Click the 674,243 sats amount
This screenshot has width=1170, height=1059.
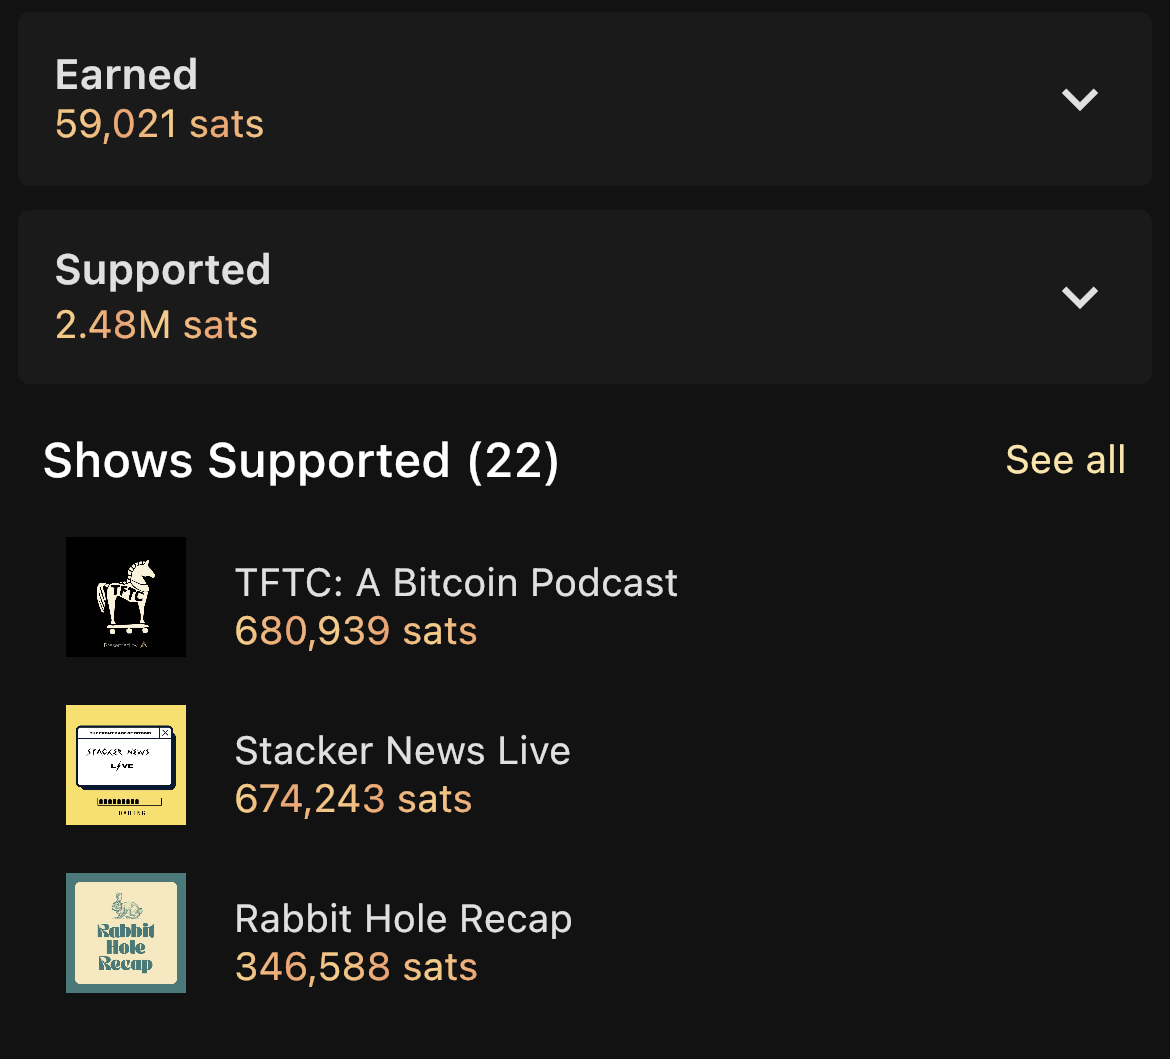coord(353,799)
